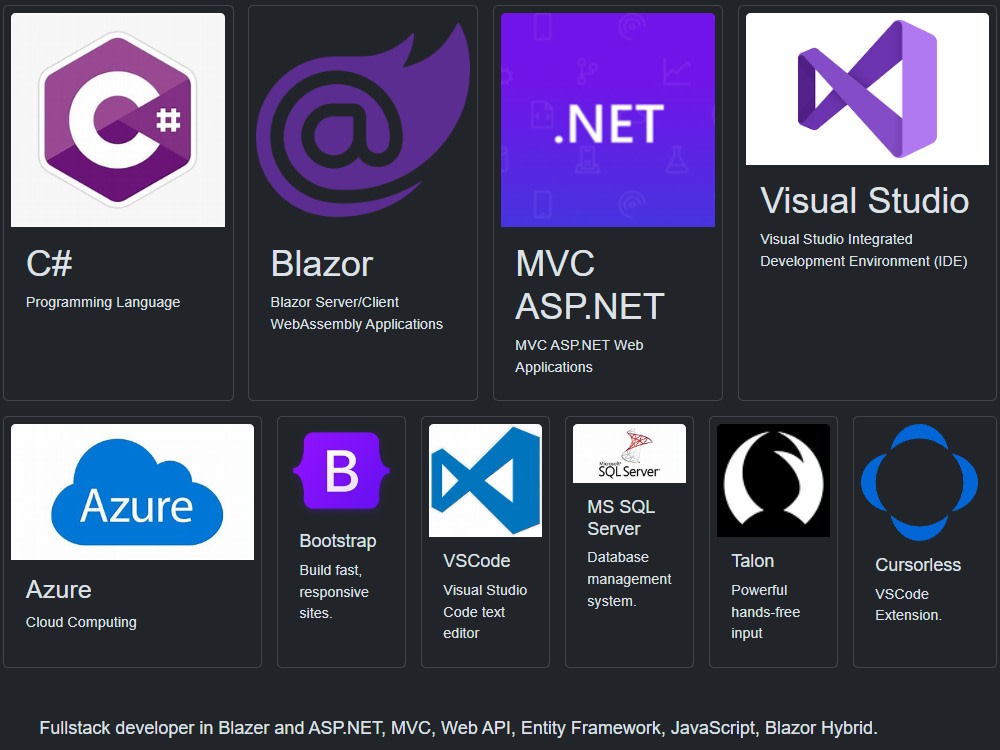Click the C# hexagon logo image

pos(118,120)
